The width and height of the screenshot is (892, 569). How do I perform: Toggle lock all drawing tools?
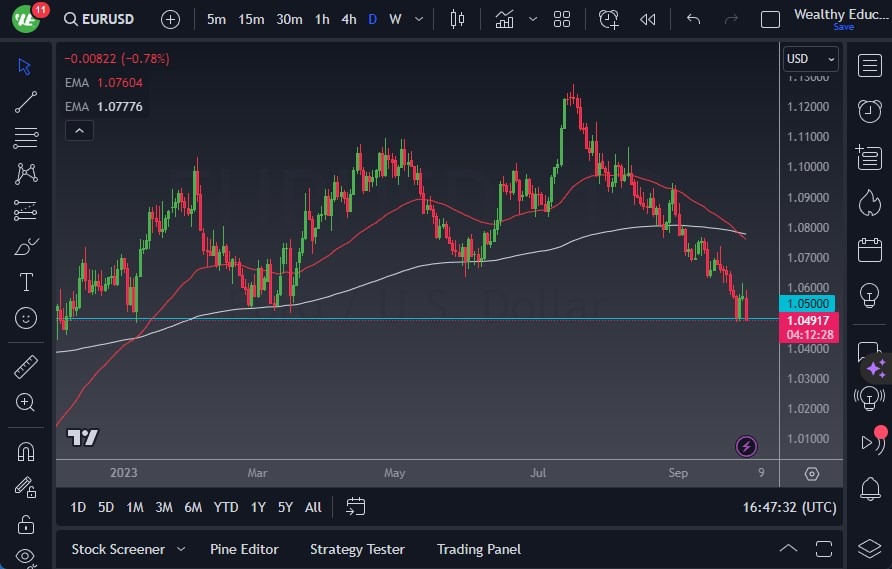[26, 523]
